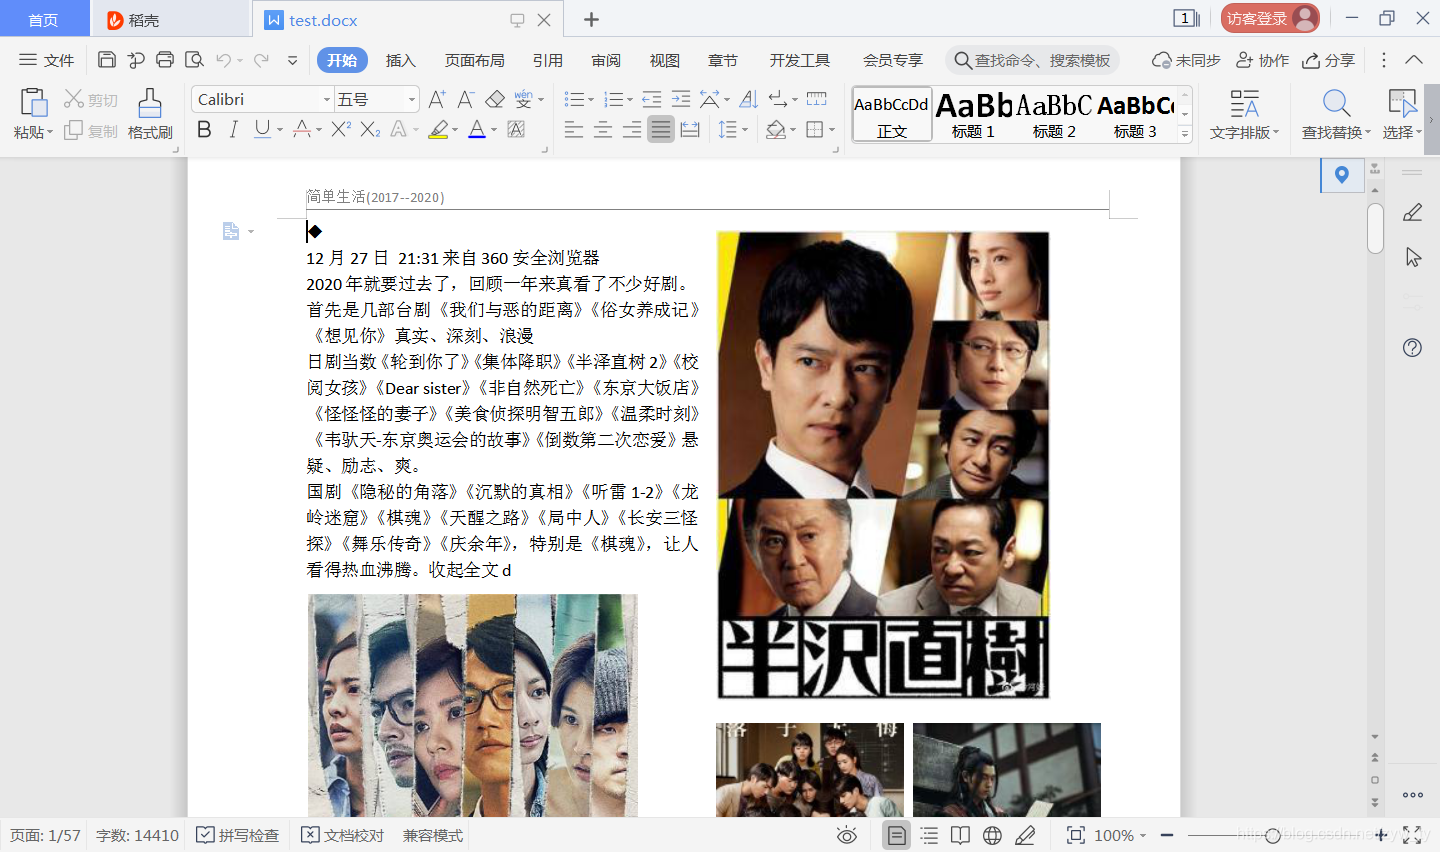Expand the underline style dropdown arrow
Screen dimensions: 1440x852
tap(280, 129)
